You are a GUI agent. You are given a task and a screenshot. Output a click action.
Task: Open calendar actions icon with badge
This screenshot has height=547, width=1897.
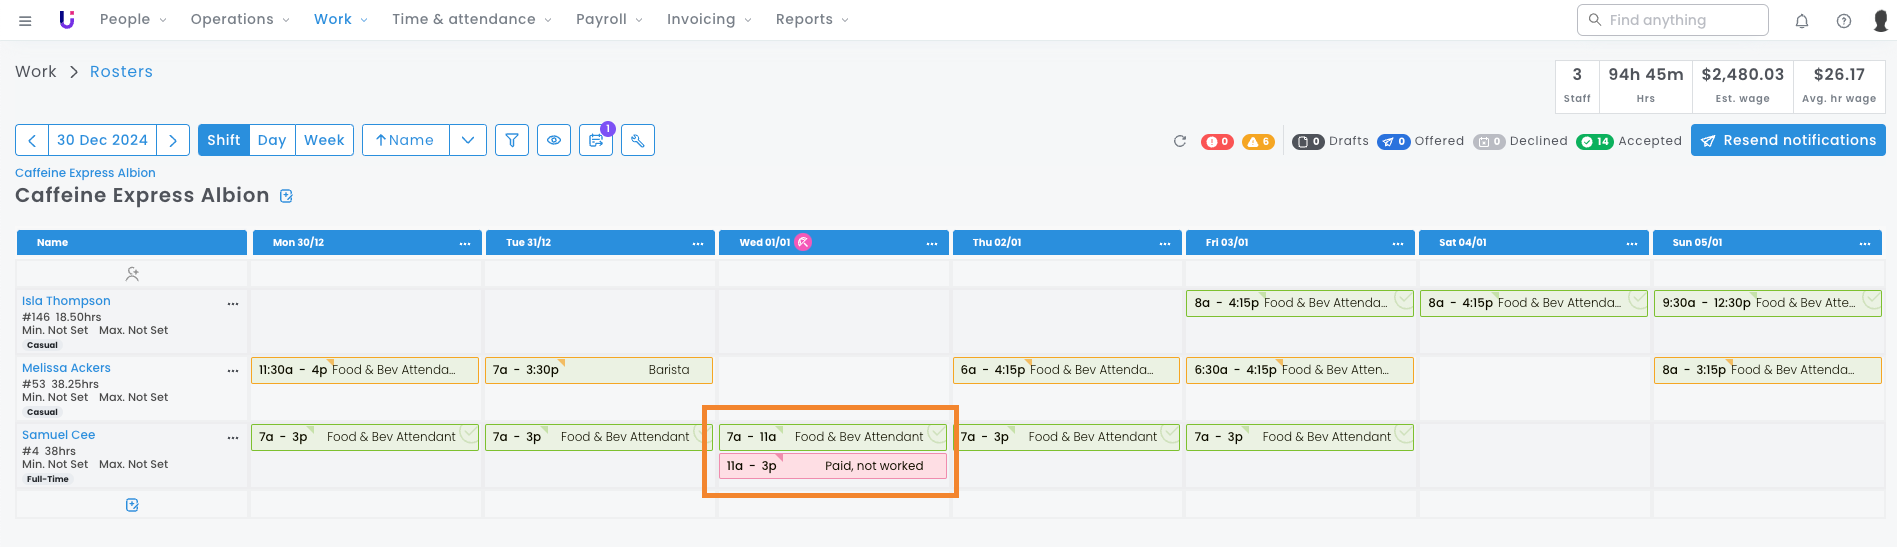click(x=596, y=140)
